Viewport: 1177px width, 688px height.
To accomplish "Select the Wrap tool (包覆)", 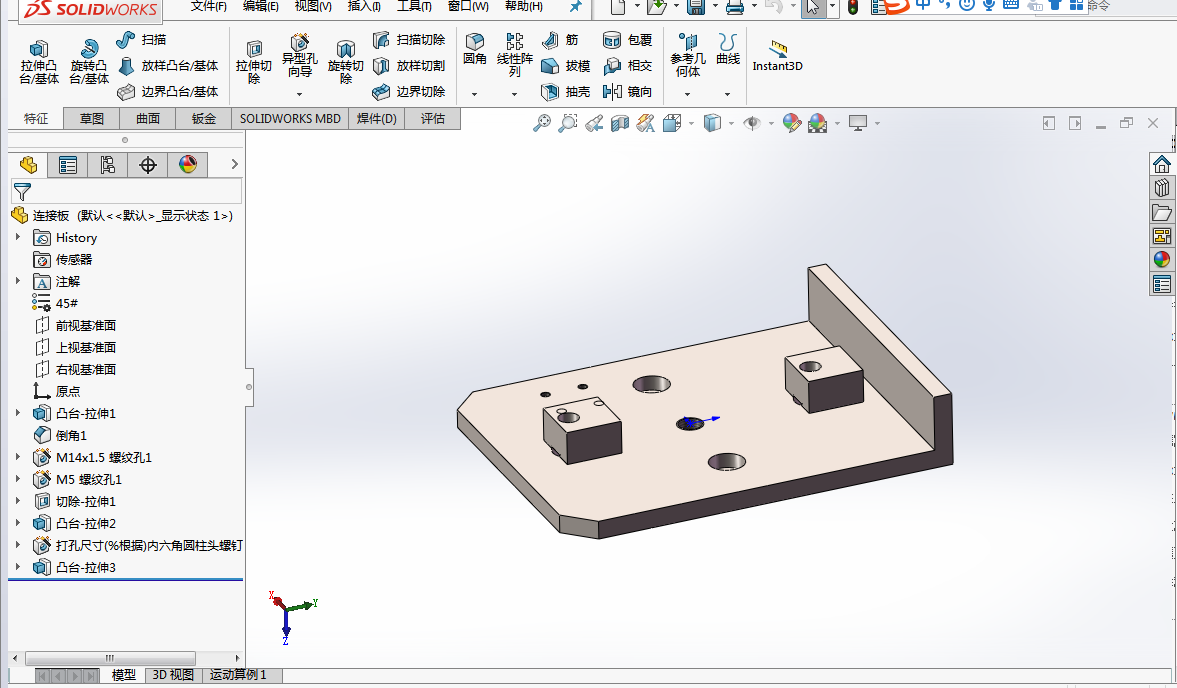I will [x=628, y=40].
